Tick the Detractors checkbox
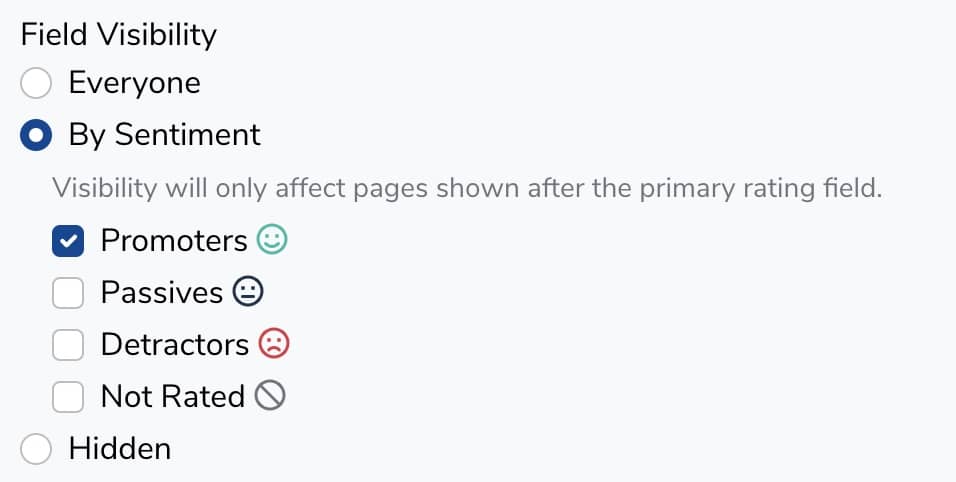Image resolution: width=956 pixels, height=482 pixels. pos(68,344)
